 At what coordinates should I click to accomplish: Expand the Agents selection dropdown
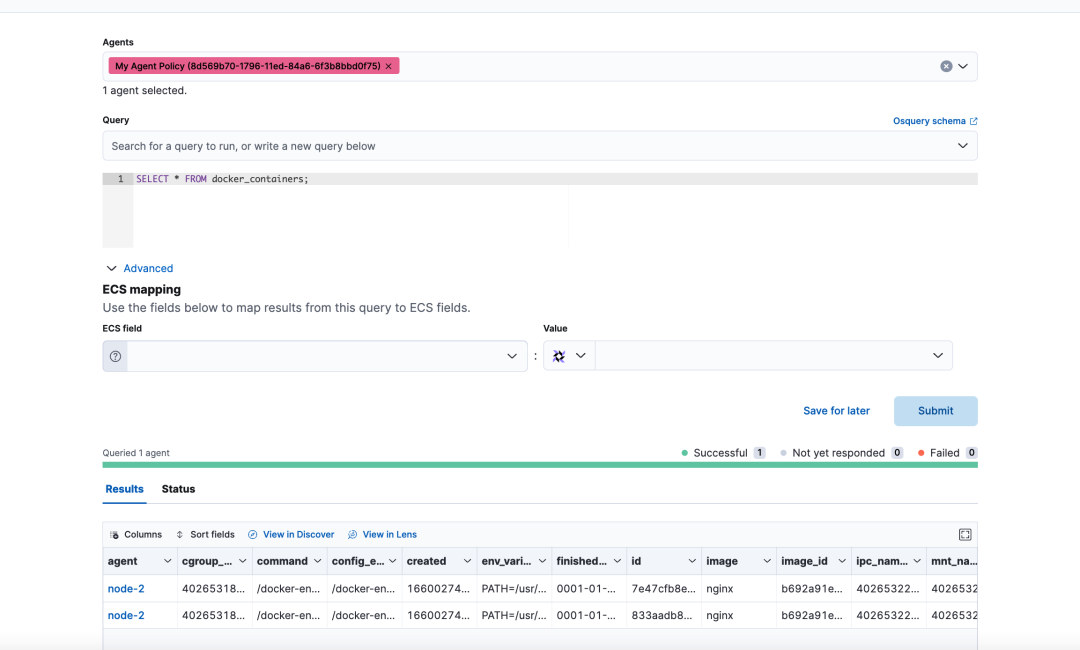pos(963,66)
